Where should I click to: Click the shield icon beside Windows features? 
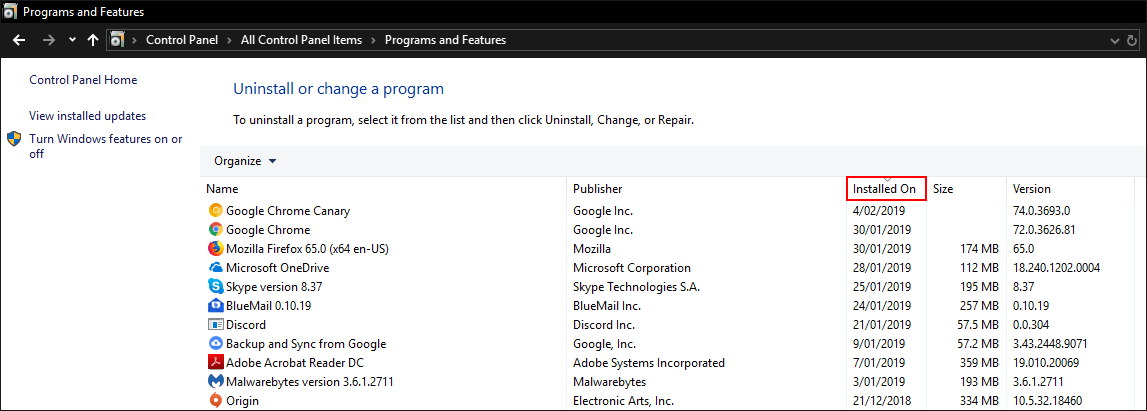[x=14, y=139]
